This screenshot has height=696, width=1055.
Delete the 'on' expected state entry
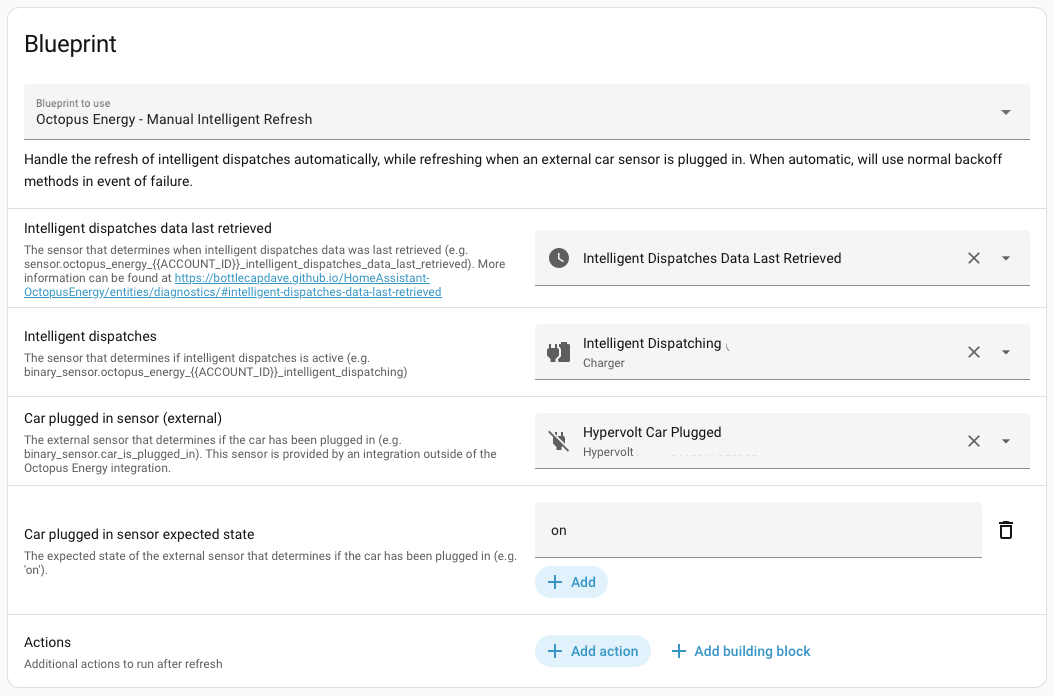1006,530
